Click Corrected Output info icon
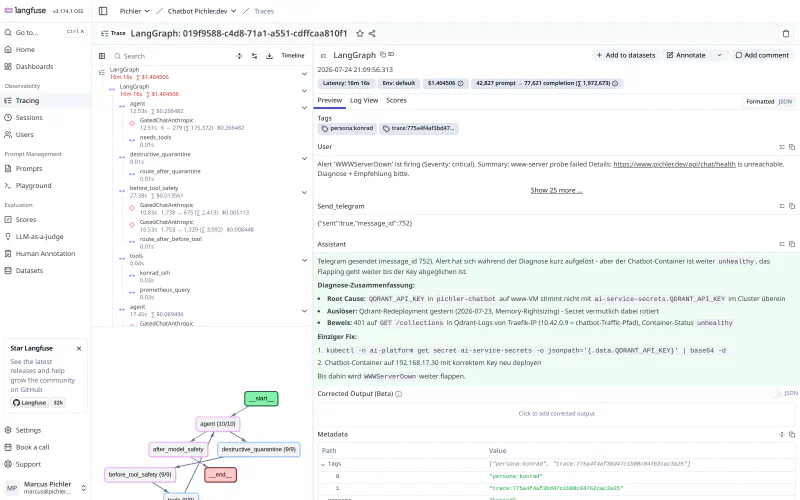The width and height of the screenshot is (800, 500). 398,394
